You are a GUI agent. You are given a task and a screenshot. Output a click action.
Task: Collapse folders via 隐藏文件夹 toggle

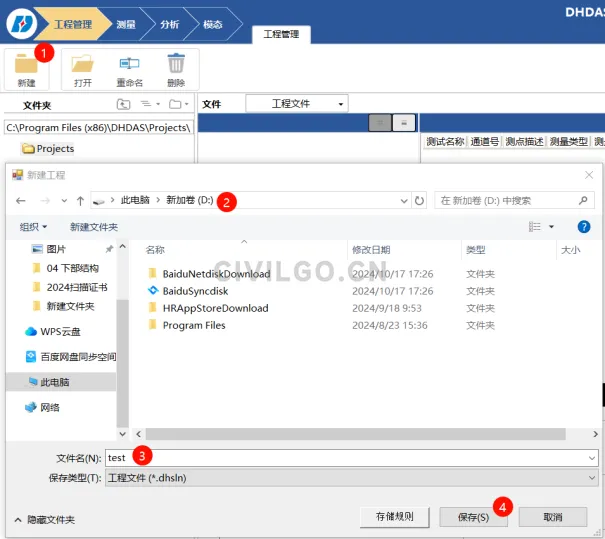click(44, 519)
